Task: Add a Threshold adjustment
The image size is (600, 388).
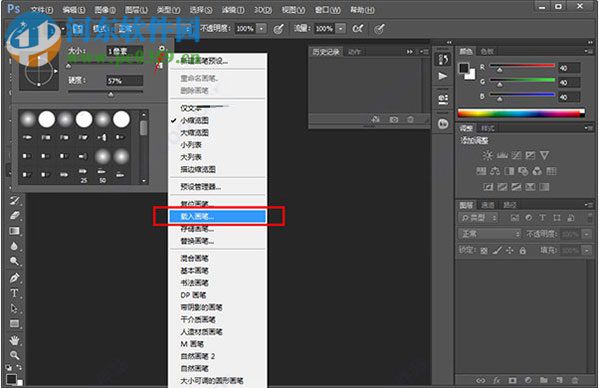Action: click(516, 187)
